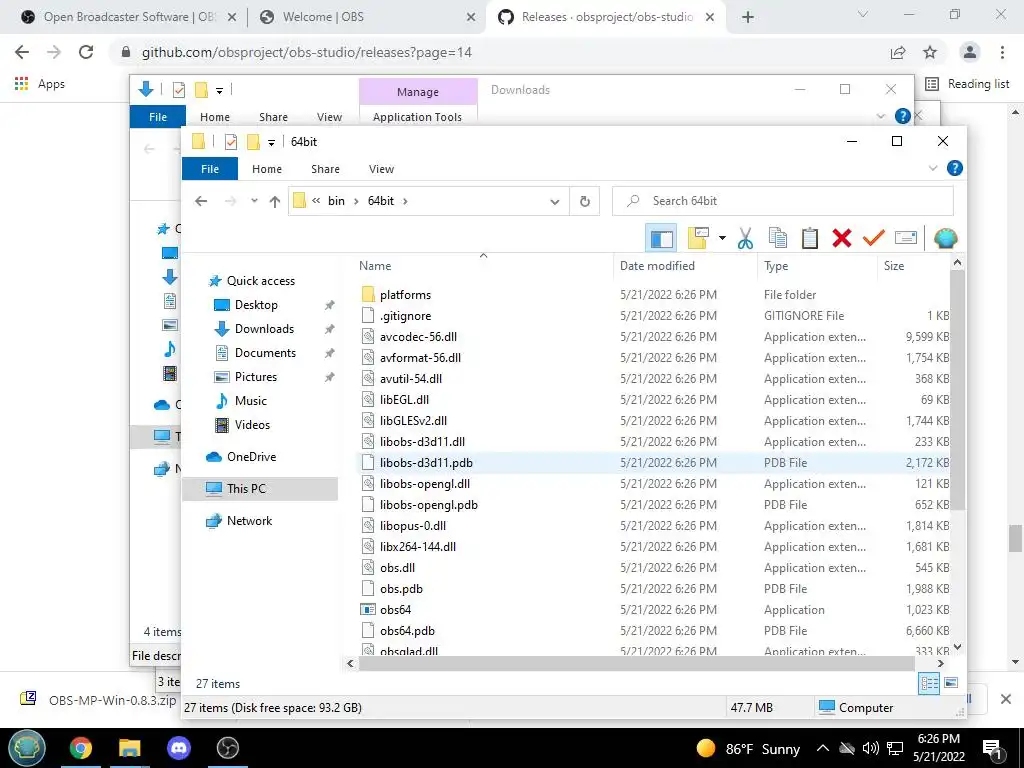Viewport: 1024px width, 768px height.
Task: Open Documents in navigation pane
Action: click(264, 353)
